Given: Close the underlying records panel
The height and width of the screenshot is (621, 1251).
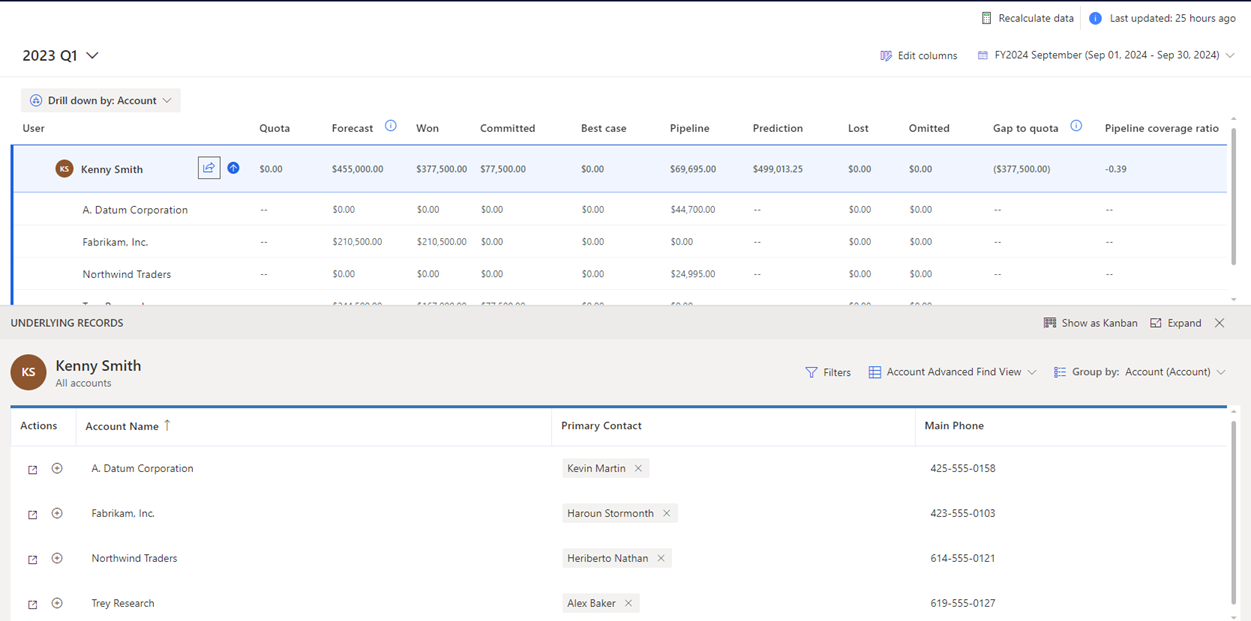Looking at the screenshot, I should [1219, 323].
